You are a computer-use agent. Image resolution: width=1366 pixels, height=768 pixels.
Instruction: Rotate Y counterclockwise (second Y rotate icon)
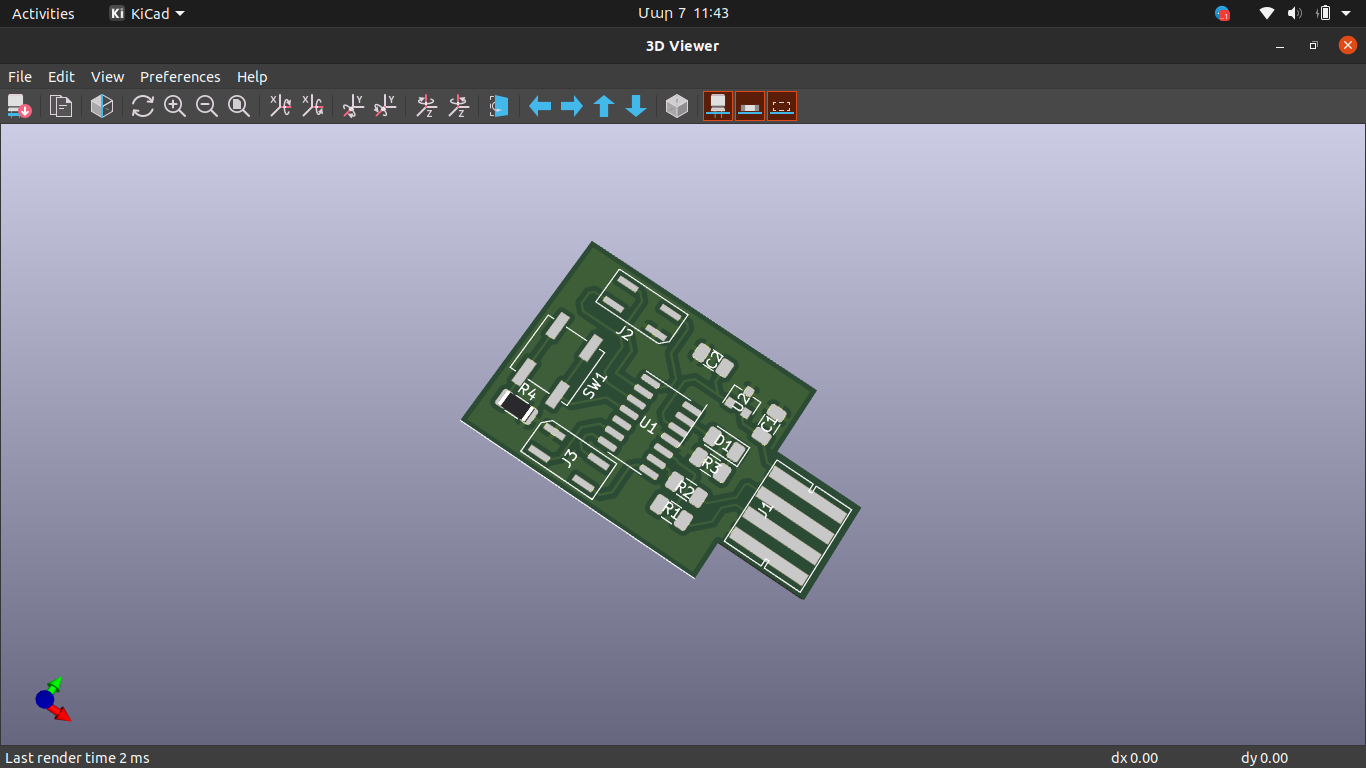click(385, 106)
